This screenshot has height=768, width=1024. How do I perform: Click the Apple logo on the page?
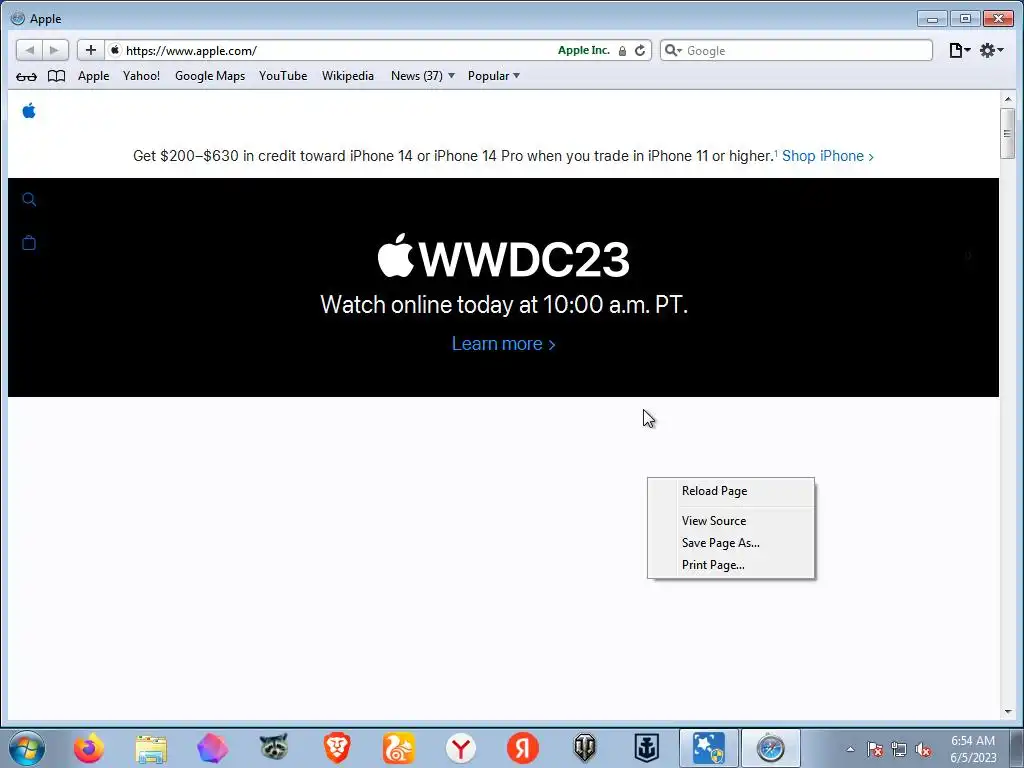pyautogui.click(x=29, y=111)
